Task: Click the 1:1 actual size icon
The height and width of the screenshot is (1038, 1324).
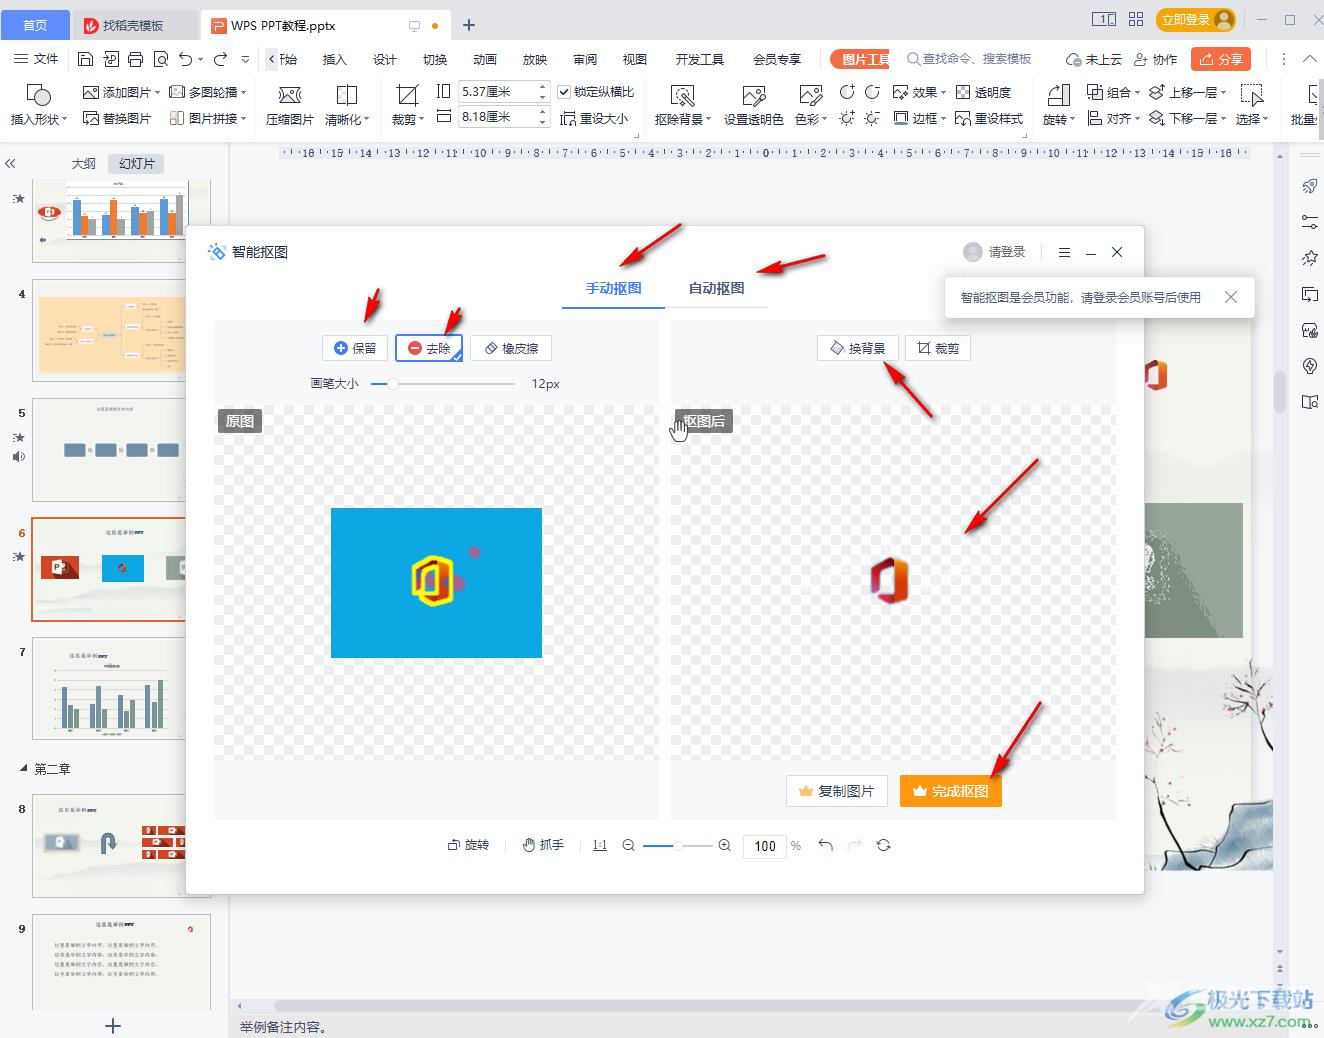Action: [x=600, y=845]
